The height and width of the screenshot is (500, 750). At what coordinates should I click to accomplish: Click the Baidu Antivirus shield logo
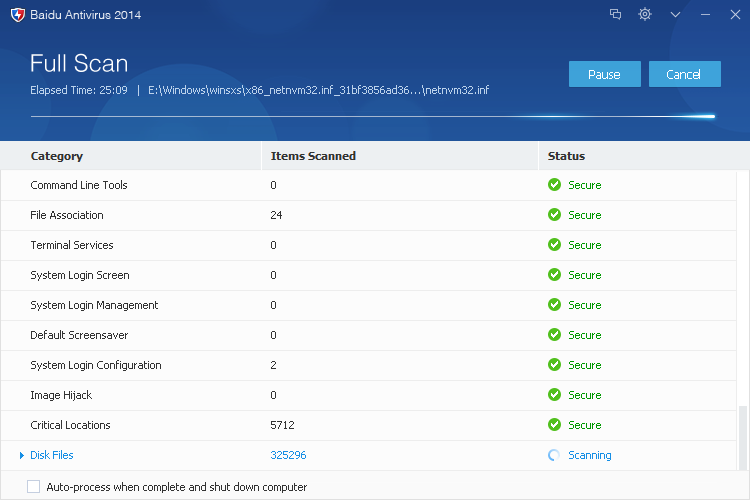(x=18, y=15)
